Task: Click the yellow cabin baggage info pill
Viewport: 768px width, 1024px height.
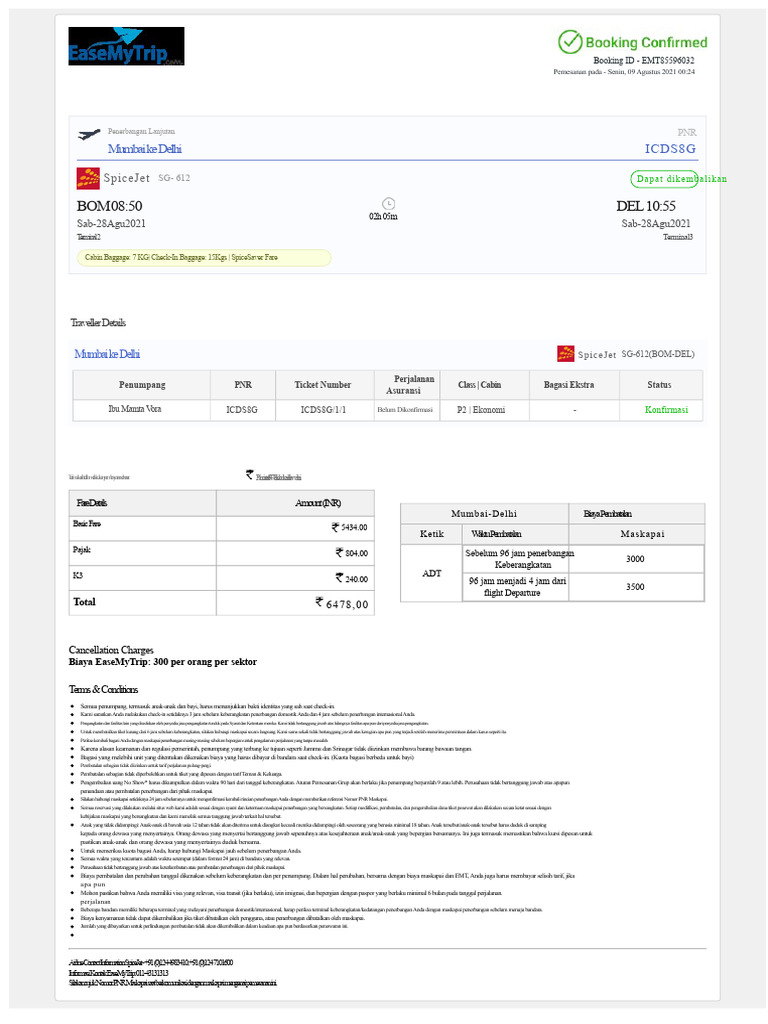Action: pyautogui.click(x=204, y=258)
